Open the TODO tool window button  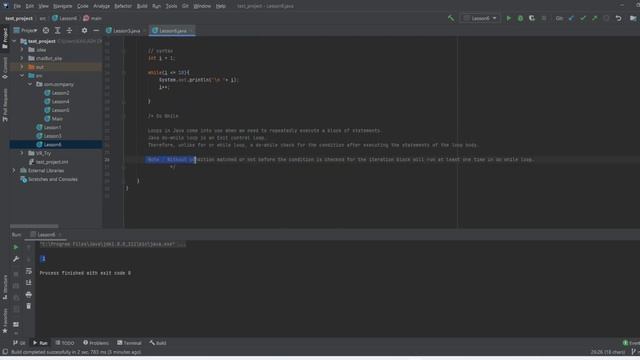(x=65, y=343)
